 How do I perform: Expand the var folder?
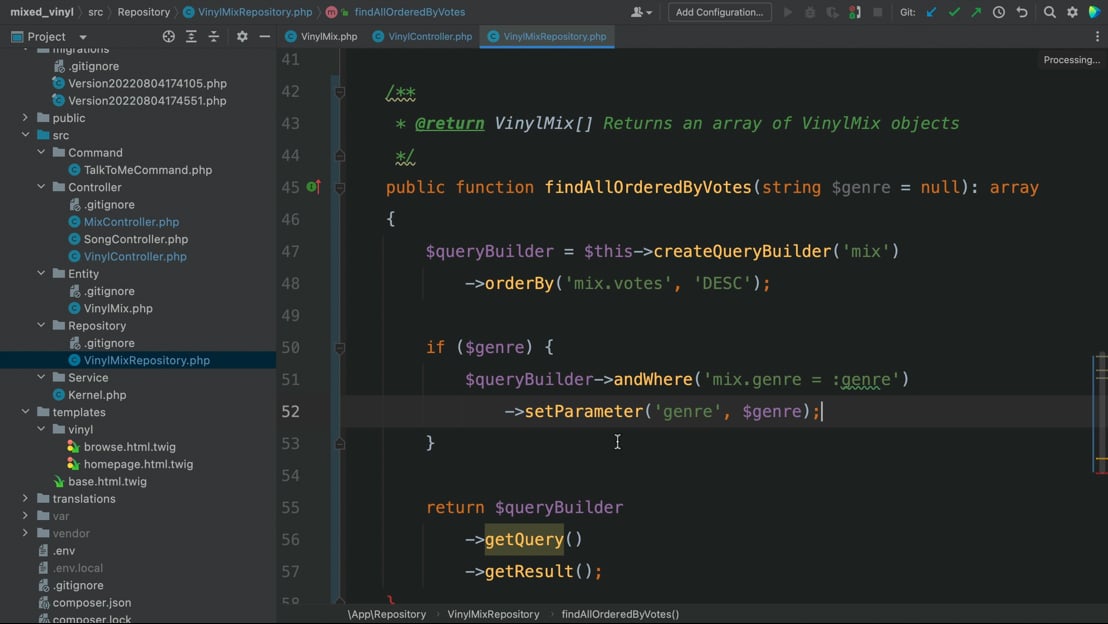(25, 515)
